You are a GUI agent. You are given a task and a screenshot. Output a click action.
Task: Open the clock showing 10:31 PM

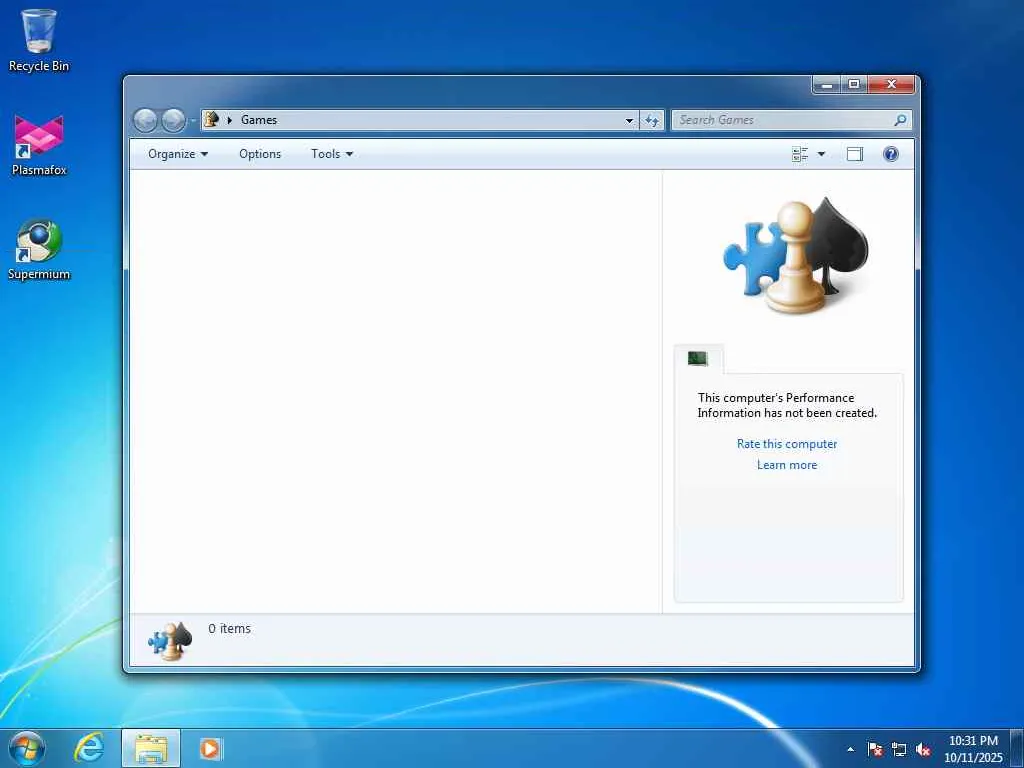pyautogui.click(x=973, y=749)
